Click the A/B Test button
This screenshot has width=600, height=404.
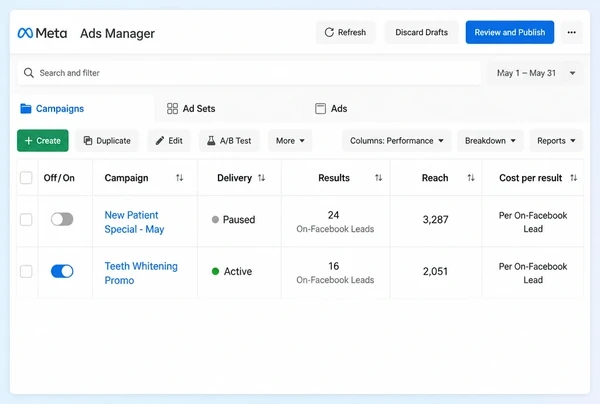pos(229,141)
